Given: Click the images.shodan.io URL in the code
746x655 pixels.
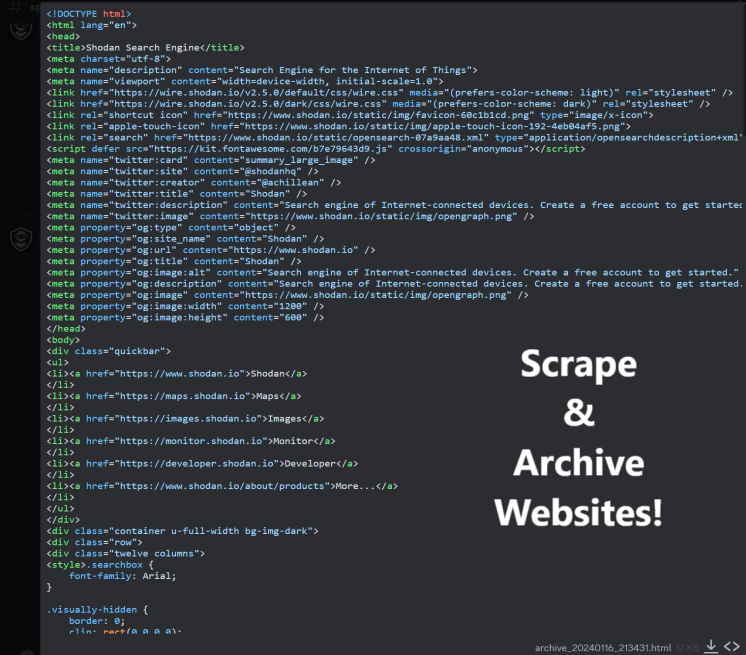Looking at the screenshot, I should tap(193, 418).
